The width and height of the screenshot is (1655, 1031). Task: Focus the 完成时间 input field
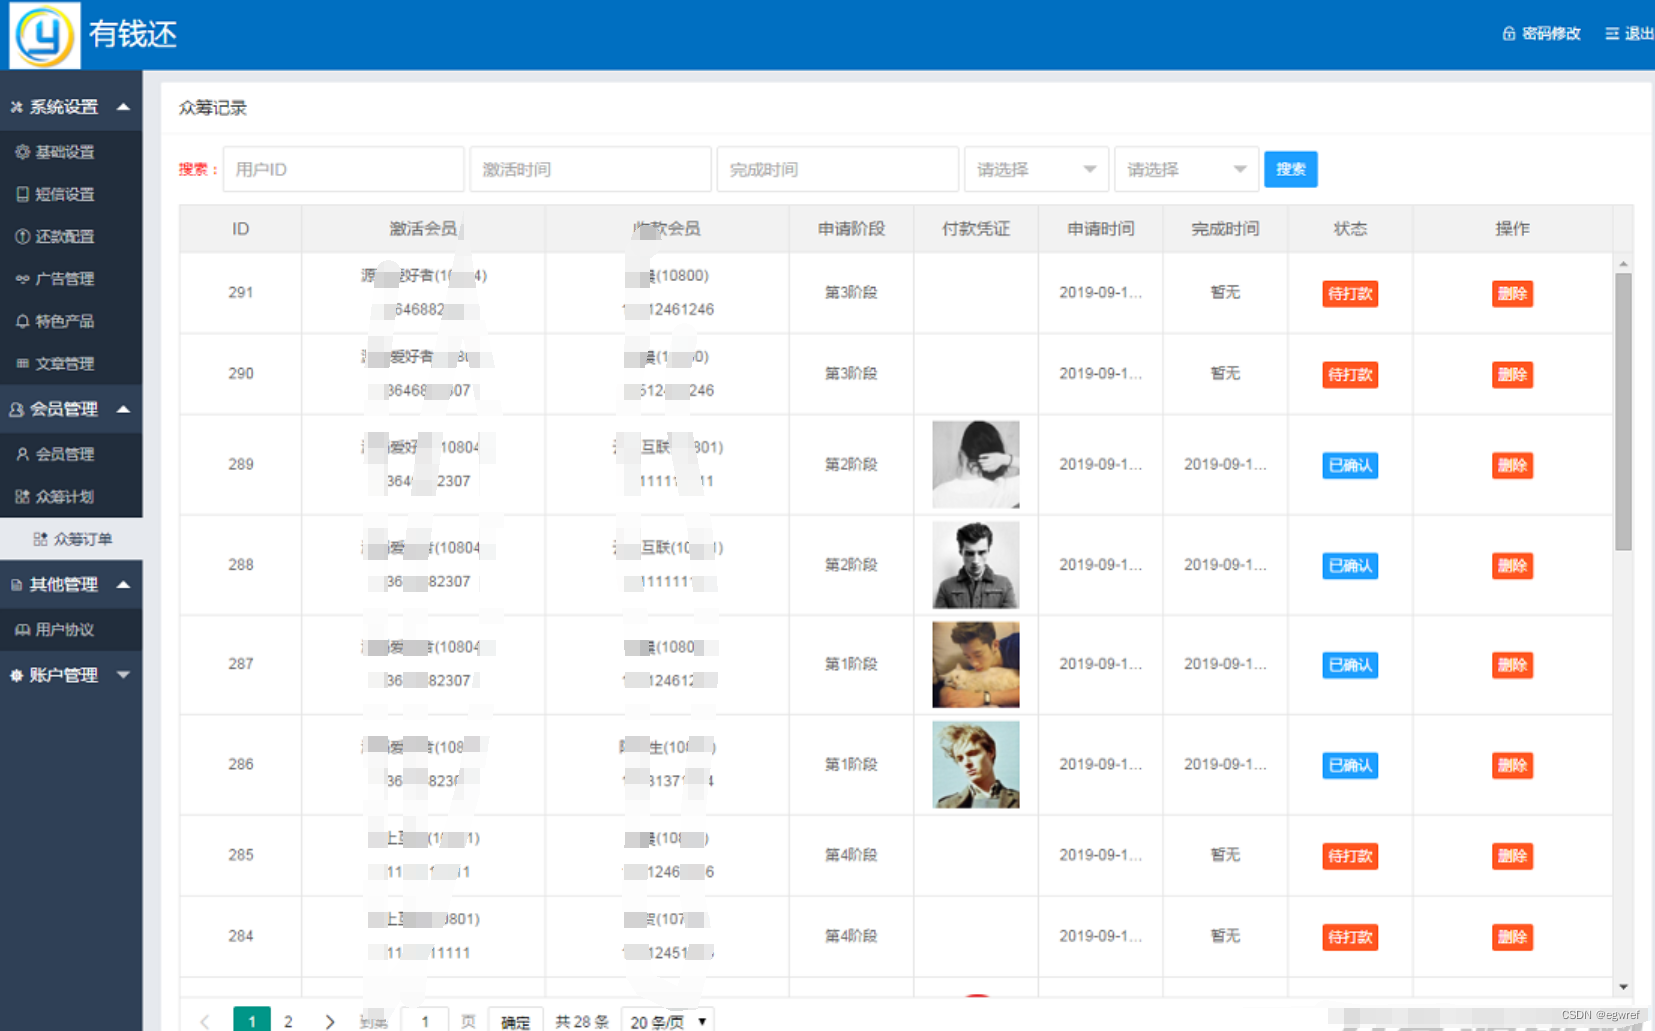click(x=837, y=169)
